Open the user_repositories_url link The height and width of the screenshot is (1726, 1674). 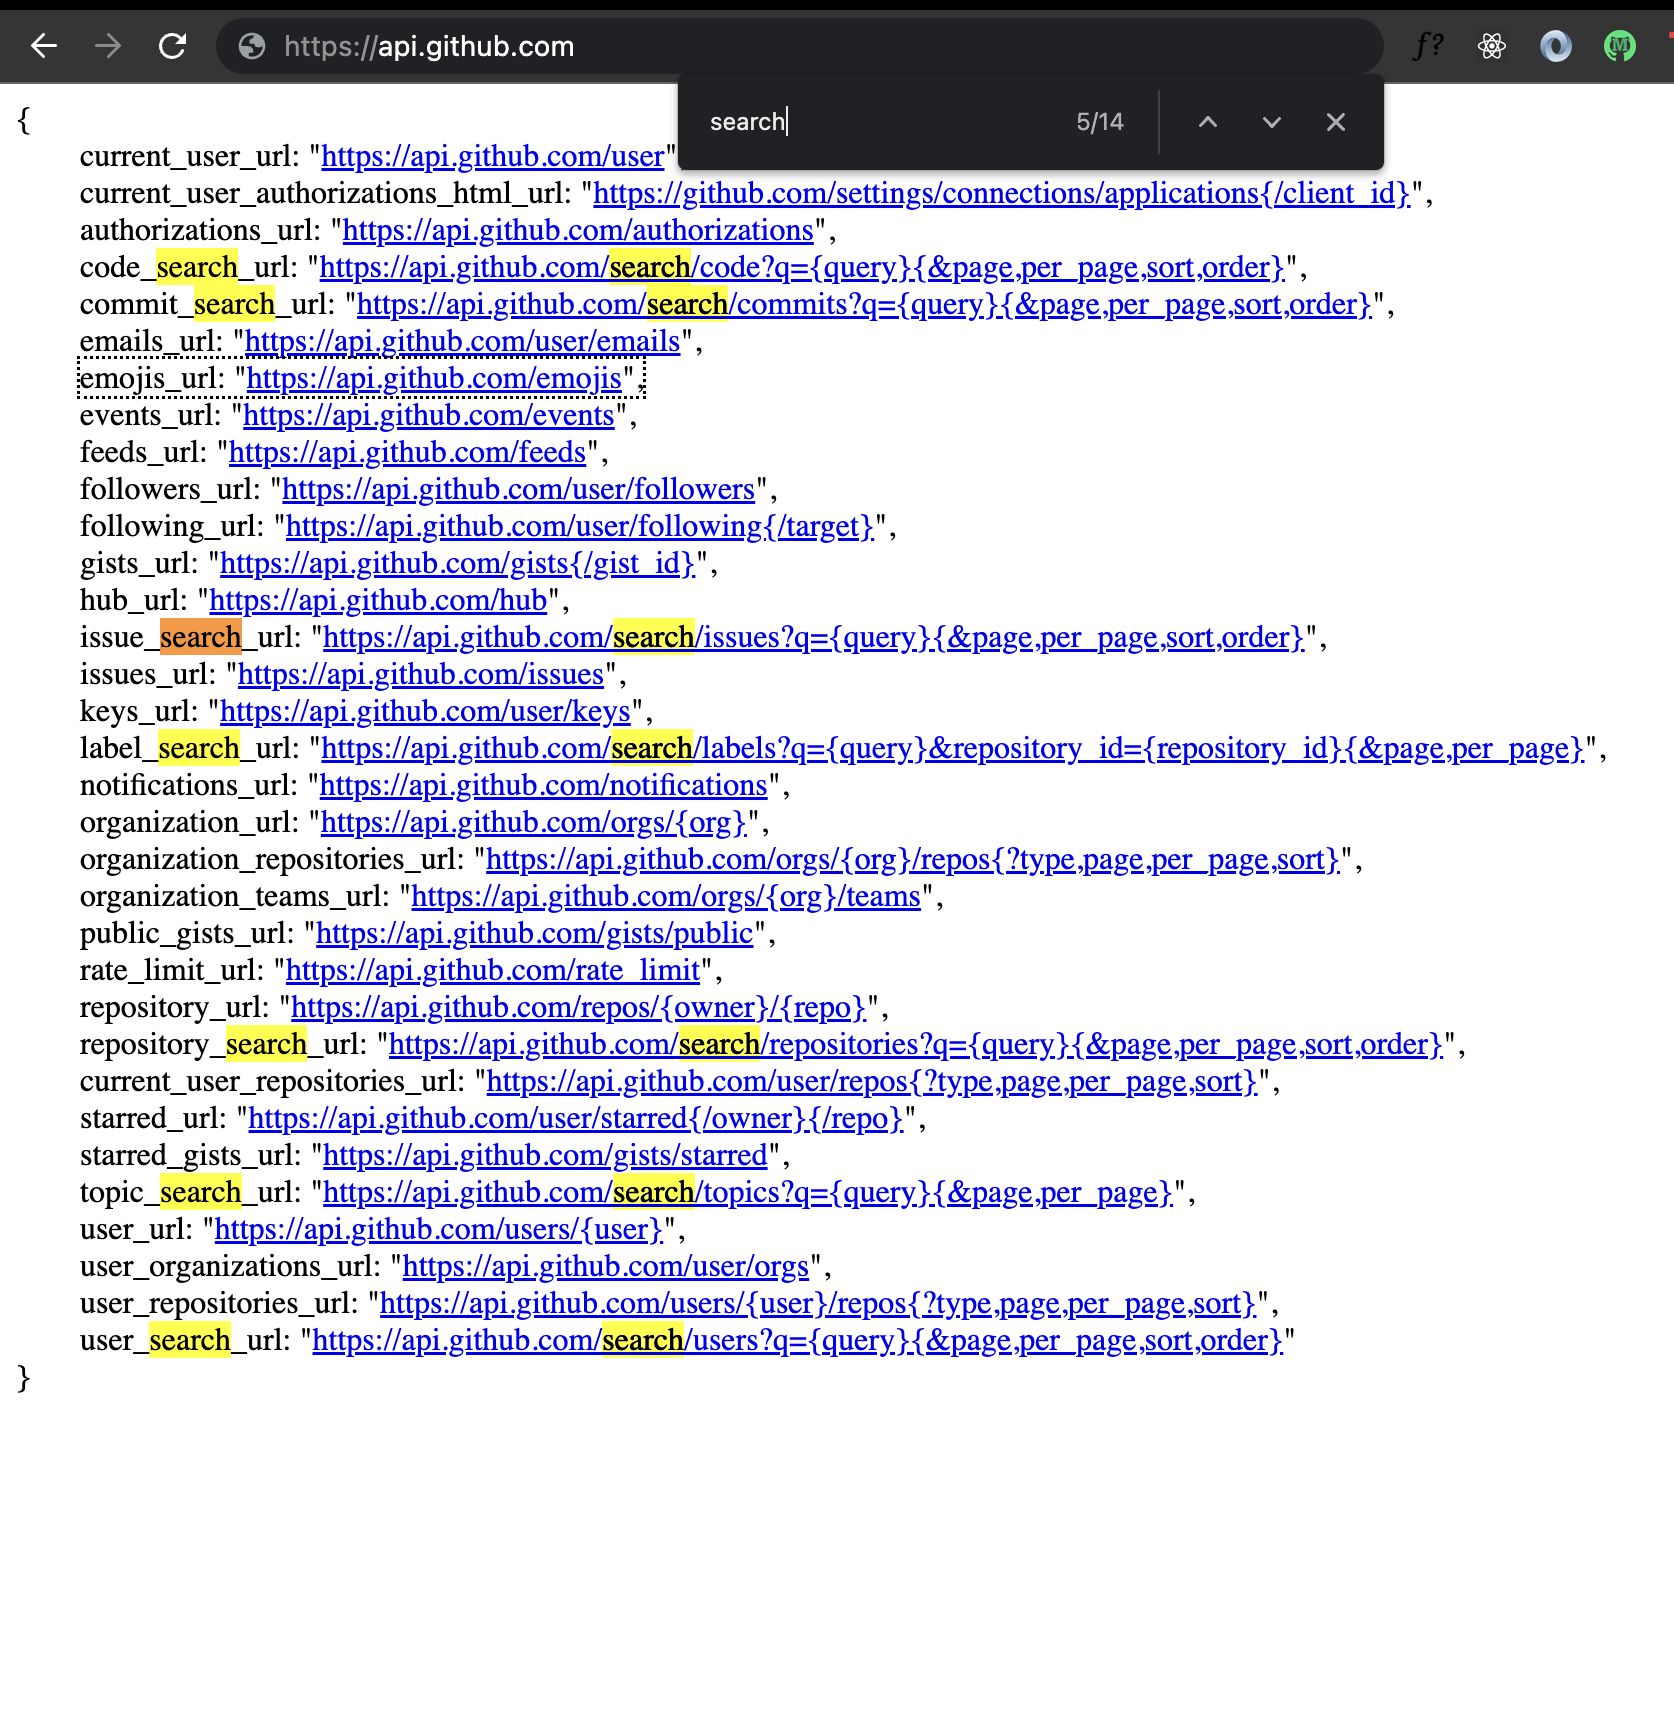818,1304
